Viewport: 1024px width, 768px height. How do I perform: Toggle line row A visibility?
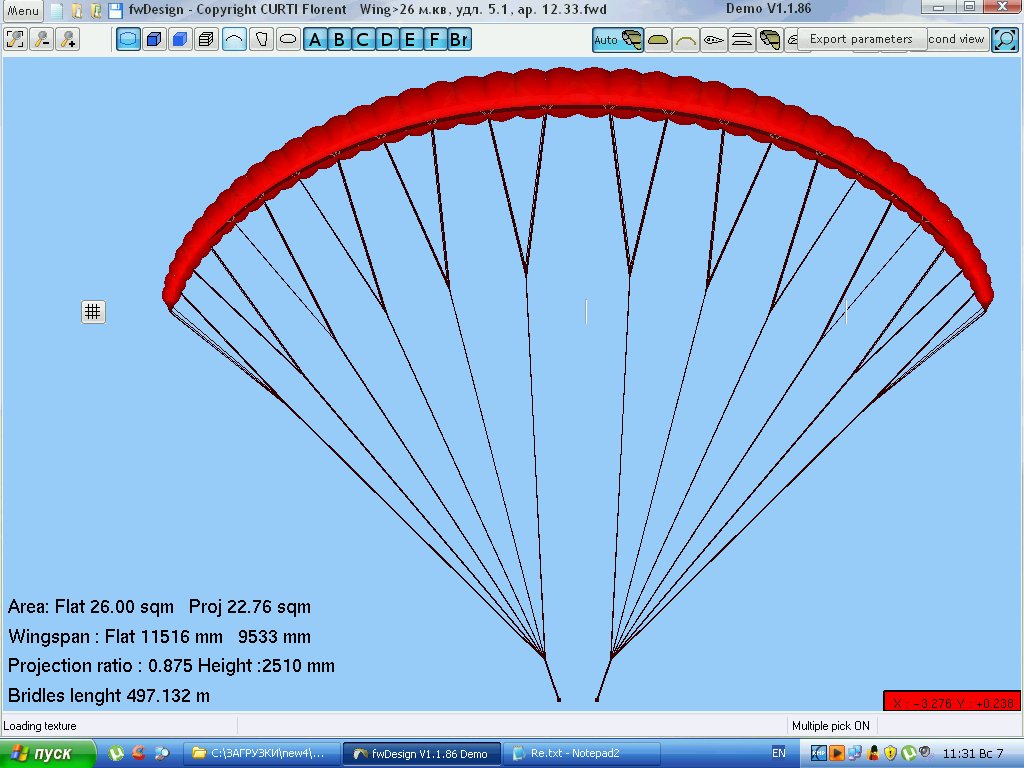point(315,40)
